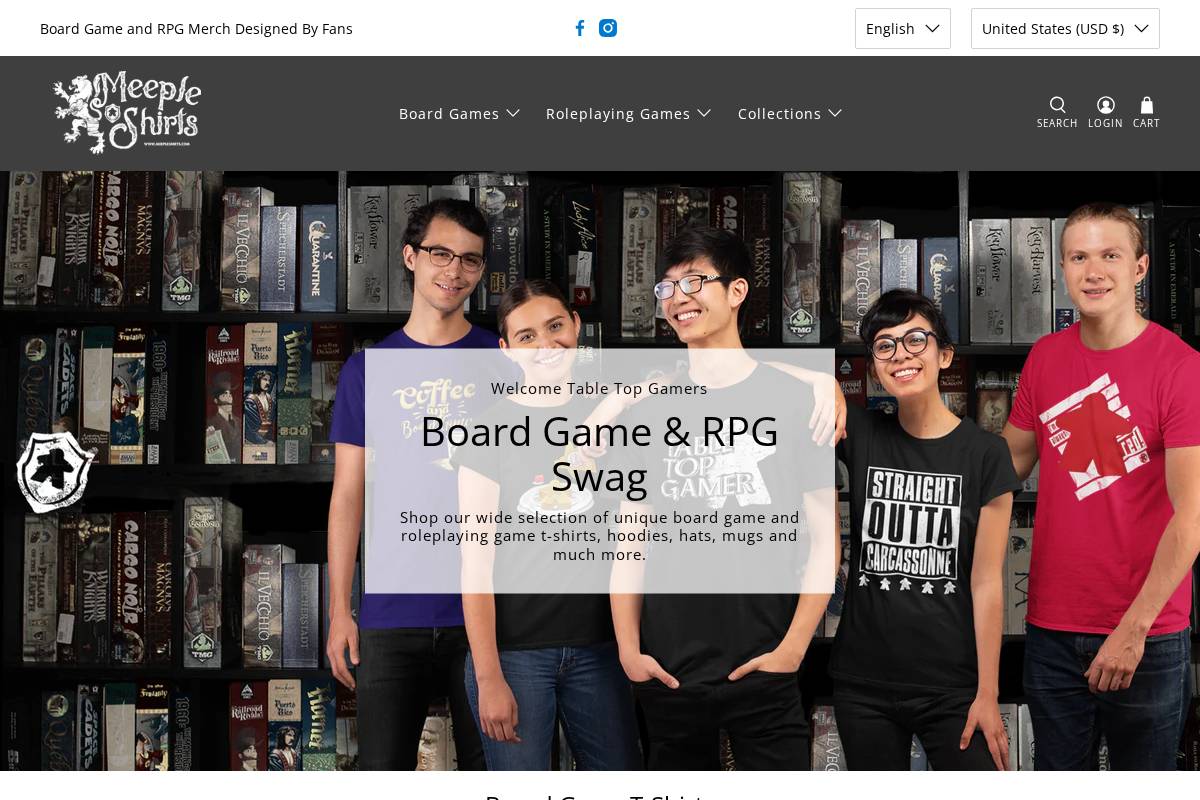Expand the Roleplaying Games menu
The image size is (1200, 800).
[x=704, y=113]
